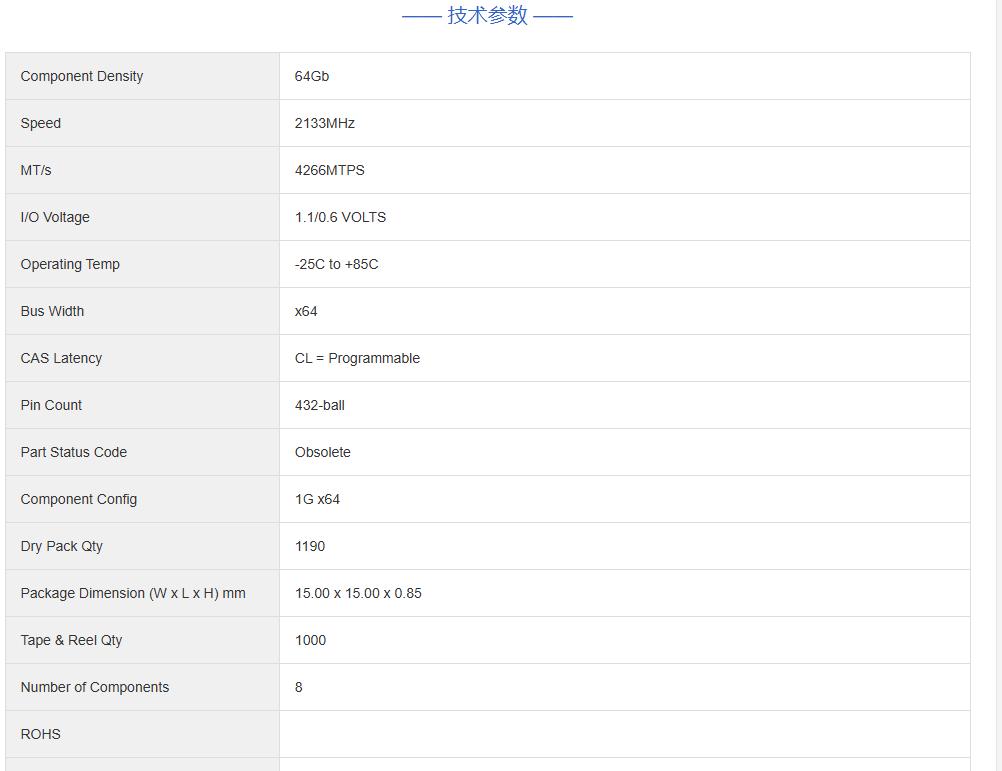Select the -25C to +85C temperature value

336,264
